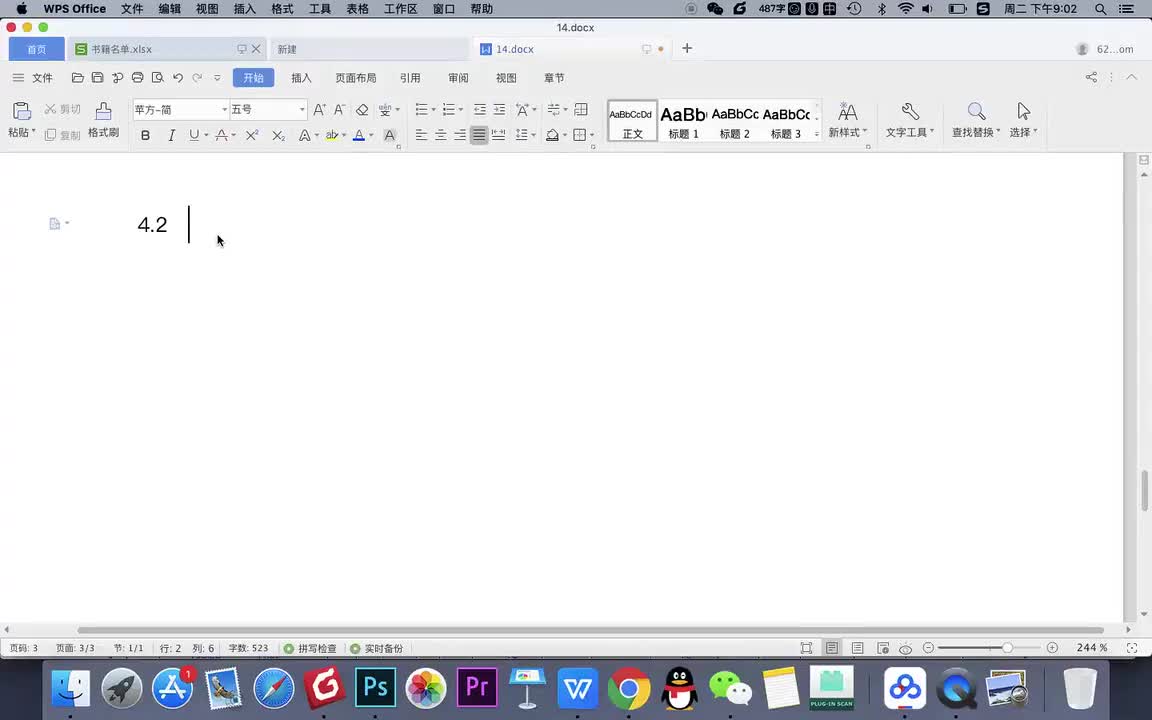Open the Review (审阅) ribbon tab

point(458,78)
